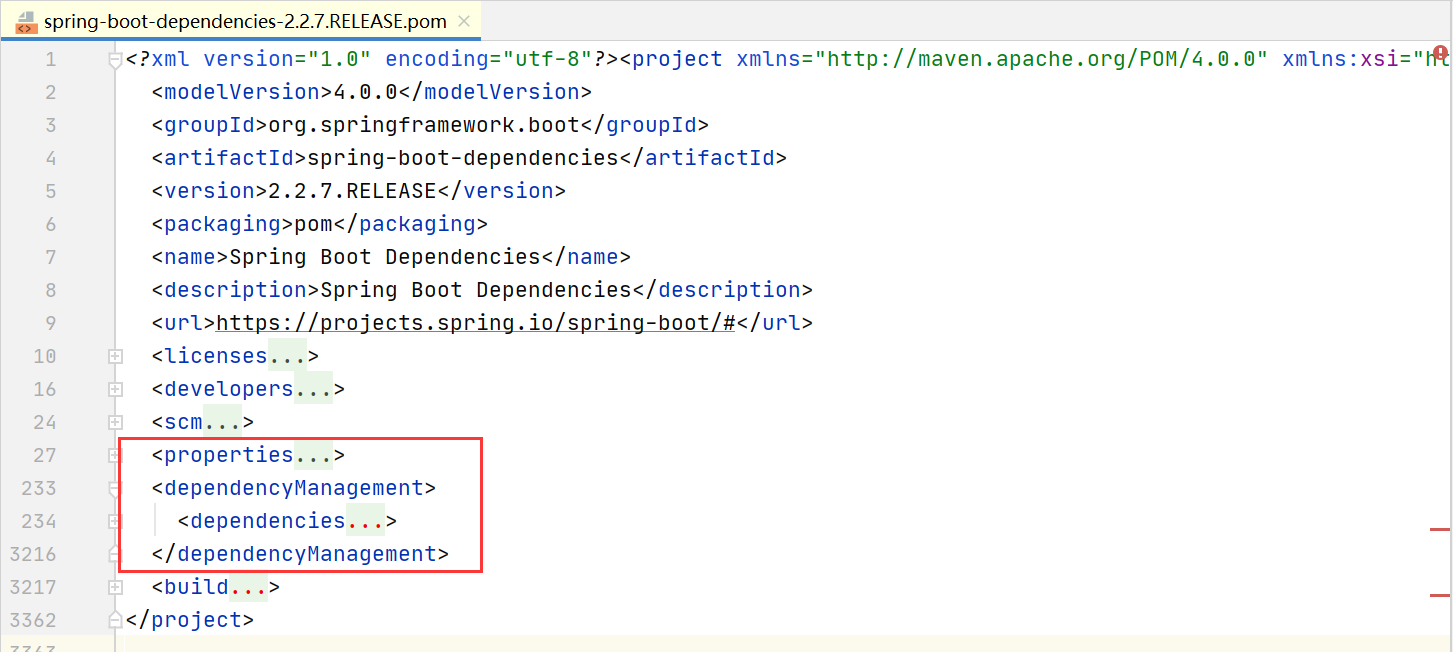This screenshot has height=652, width=1453.
Task: Click the maven.apache.org POM namespace string
Action: 1042,60
